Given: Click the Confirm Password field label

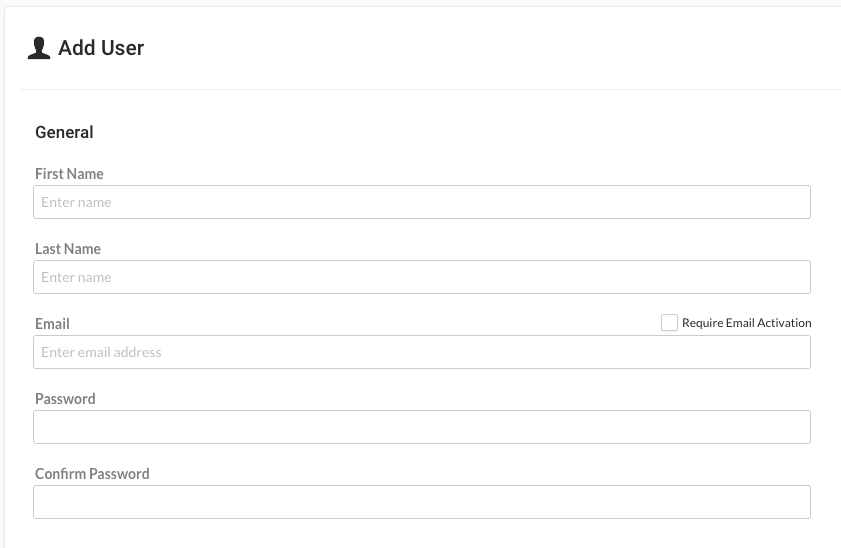Looking at the screenshot, I should 92,474.
